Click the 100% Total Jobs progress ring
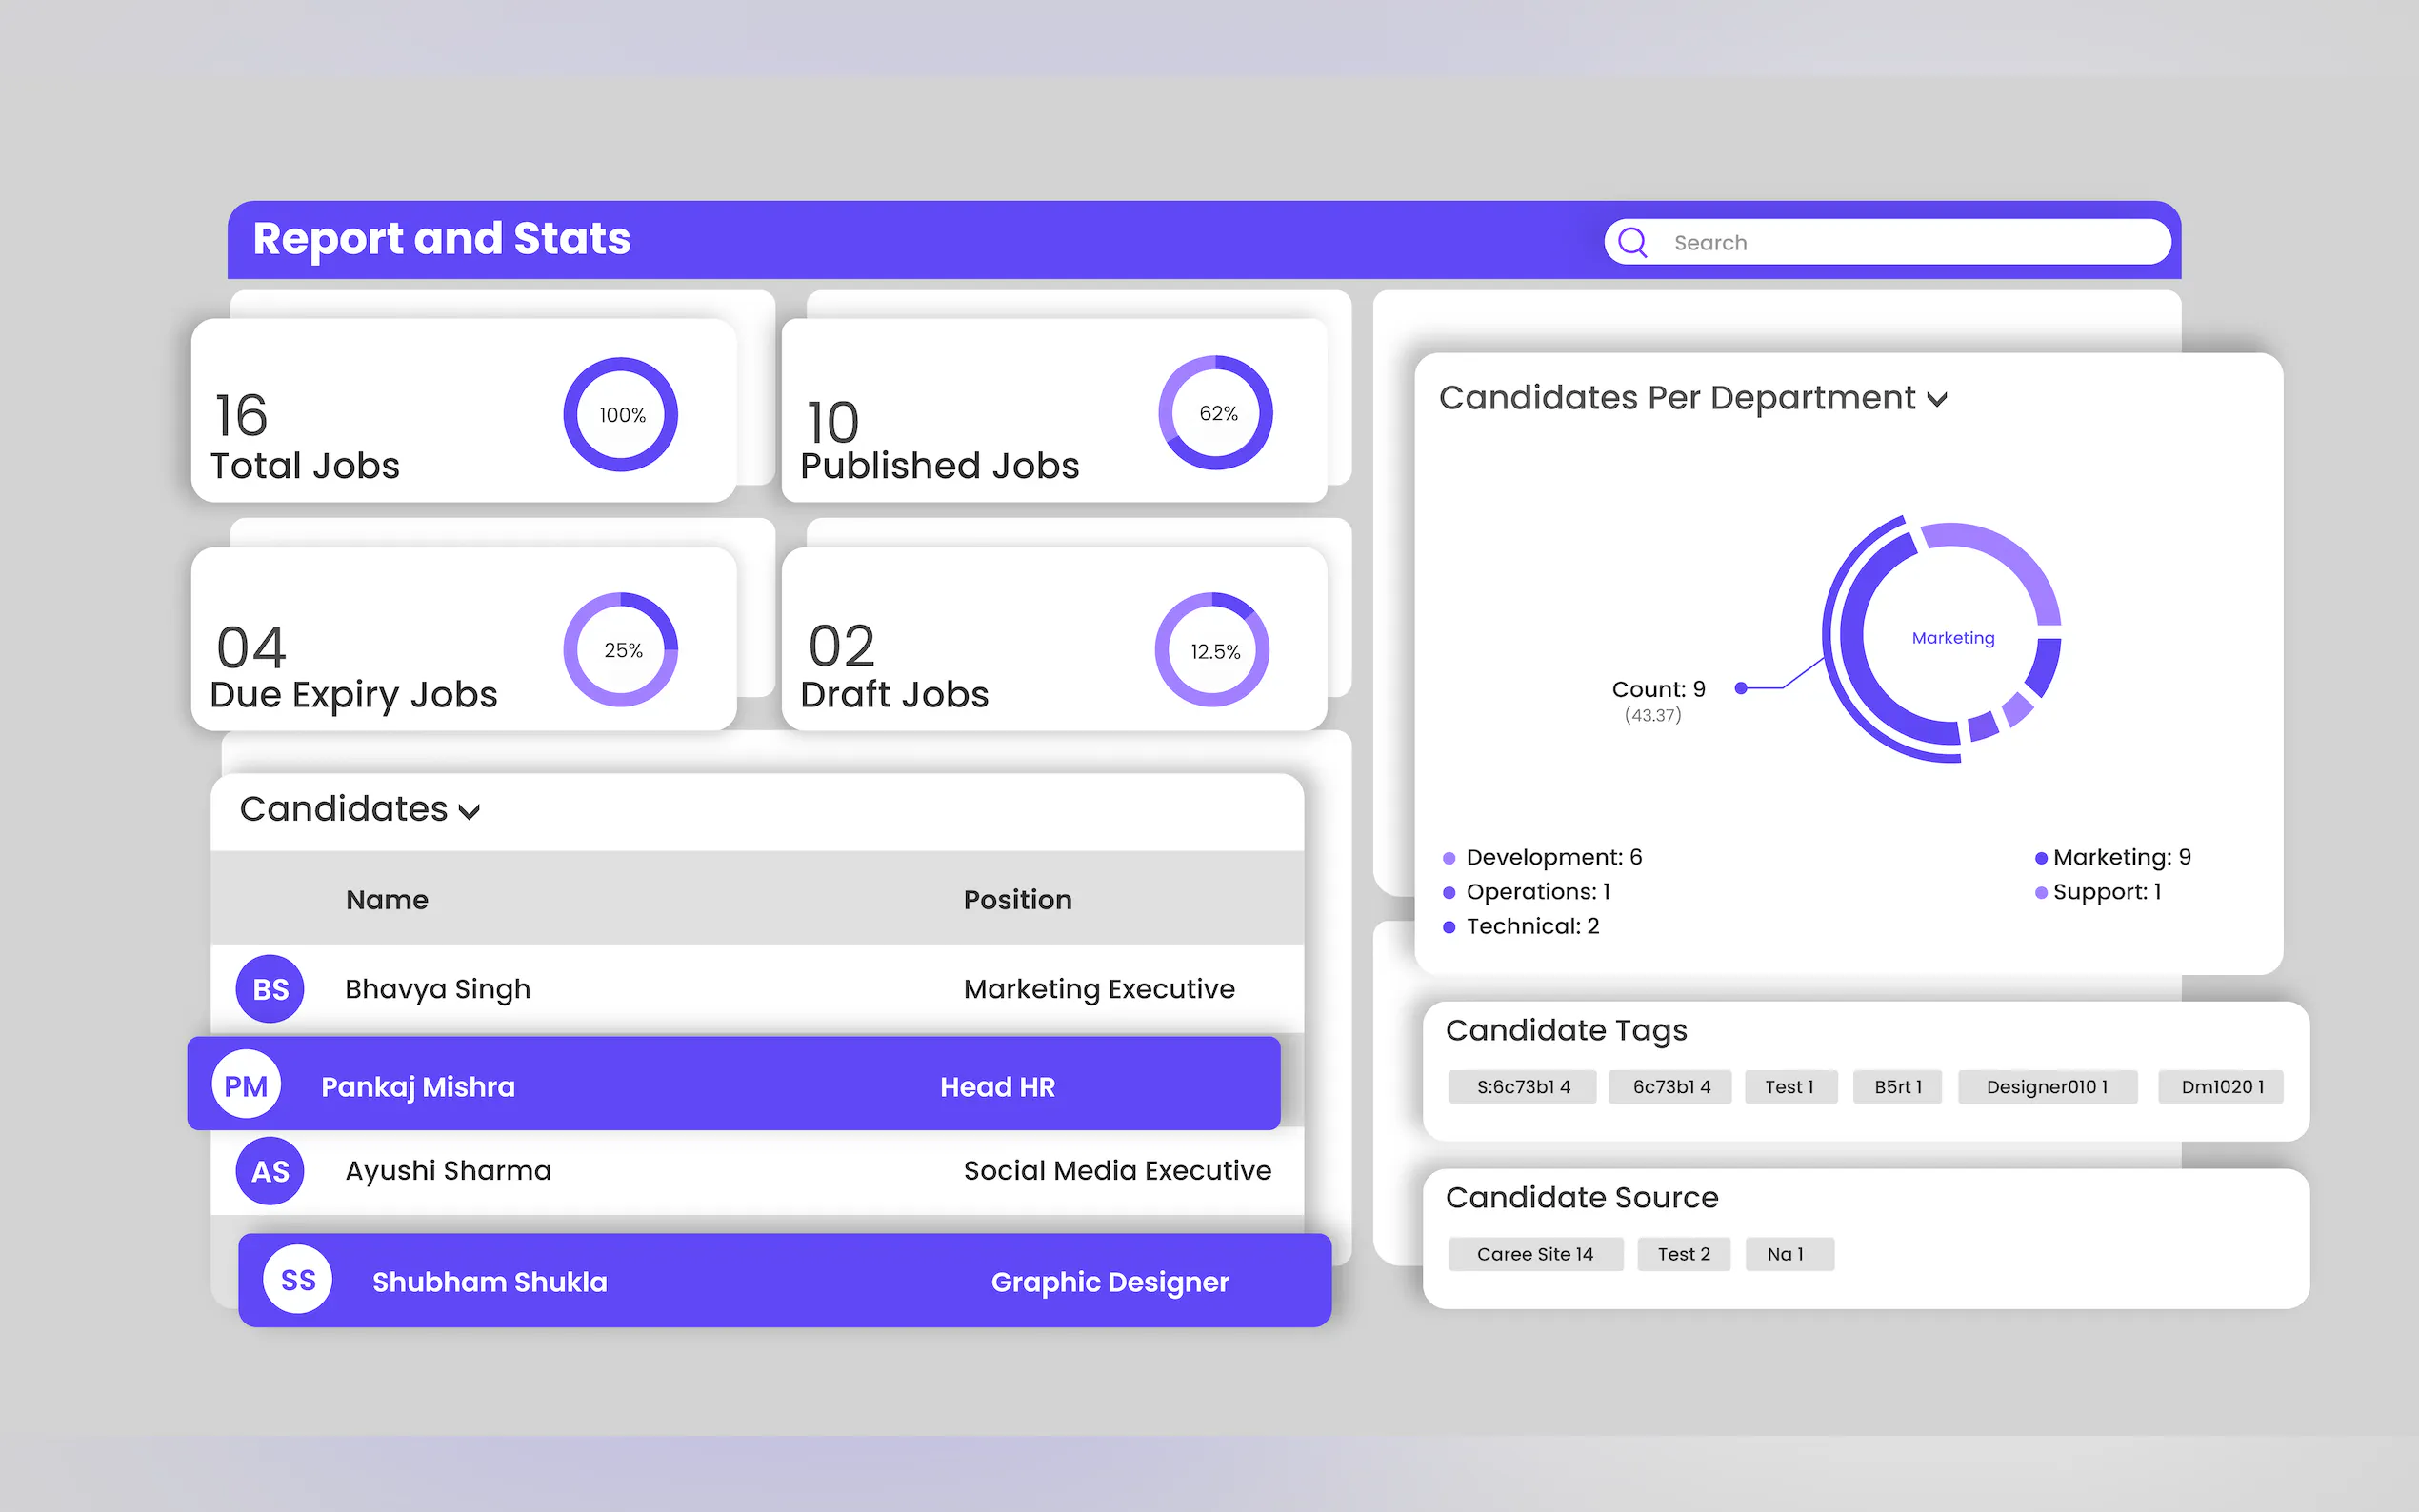Image resolution: width=2419 pixels, height=1512 pixels. point(621,415)
